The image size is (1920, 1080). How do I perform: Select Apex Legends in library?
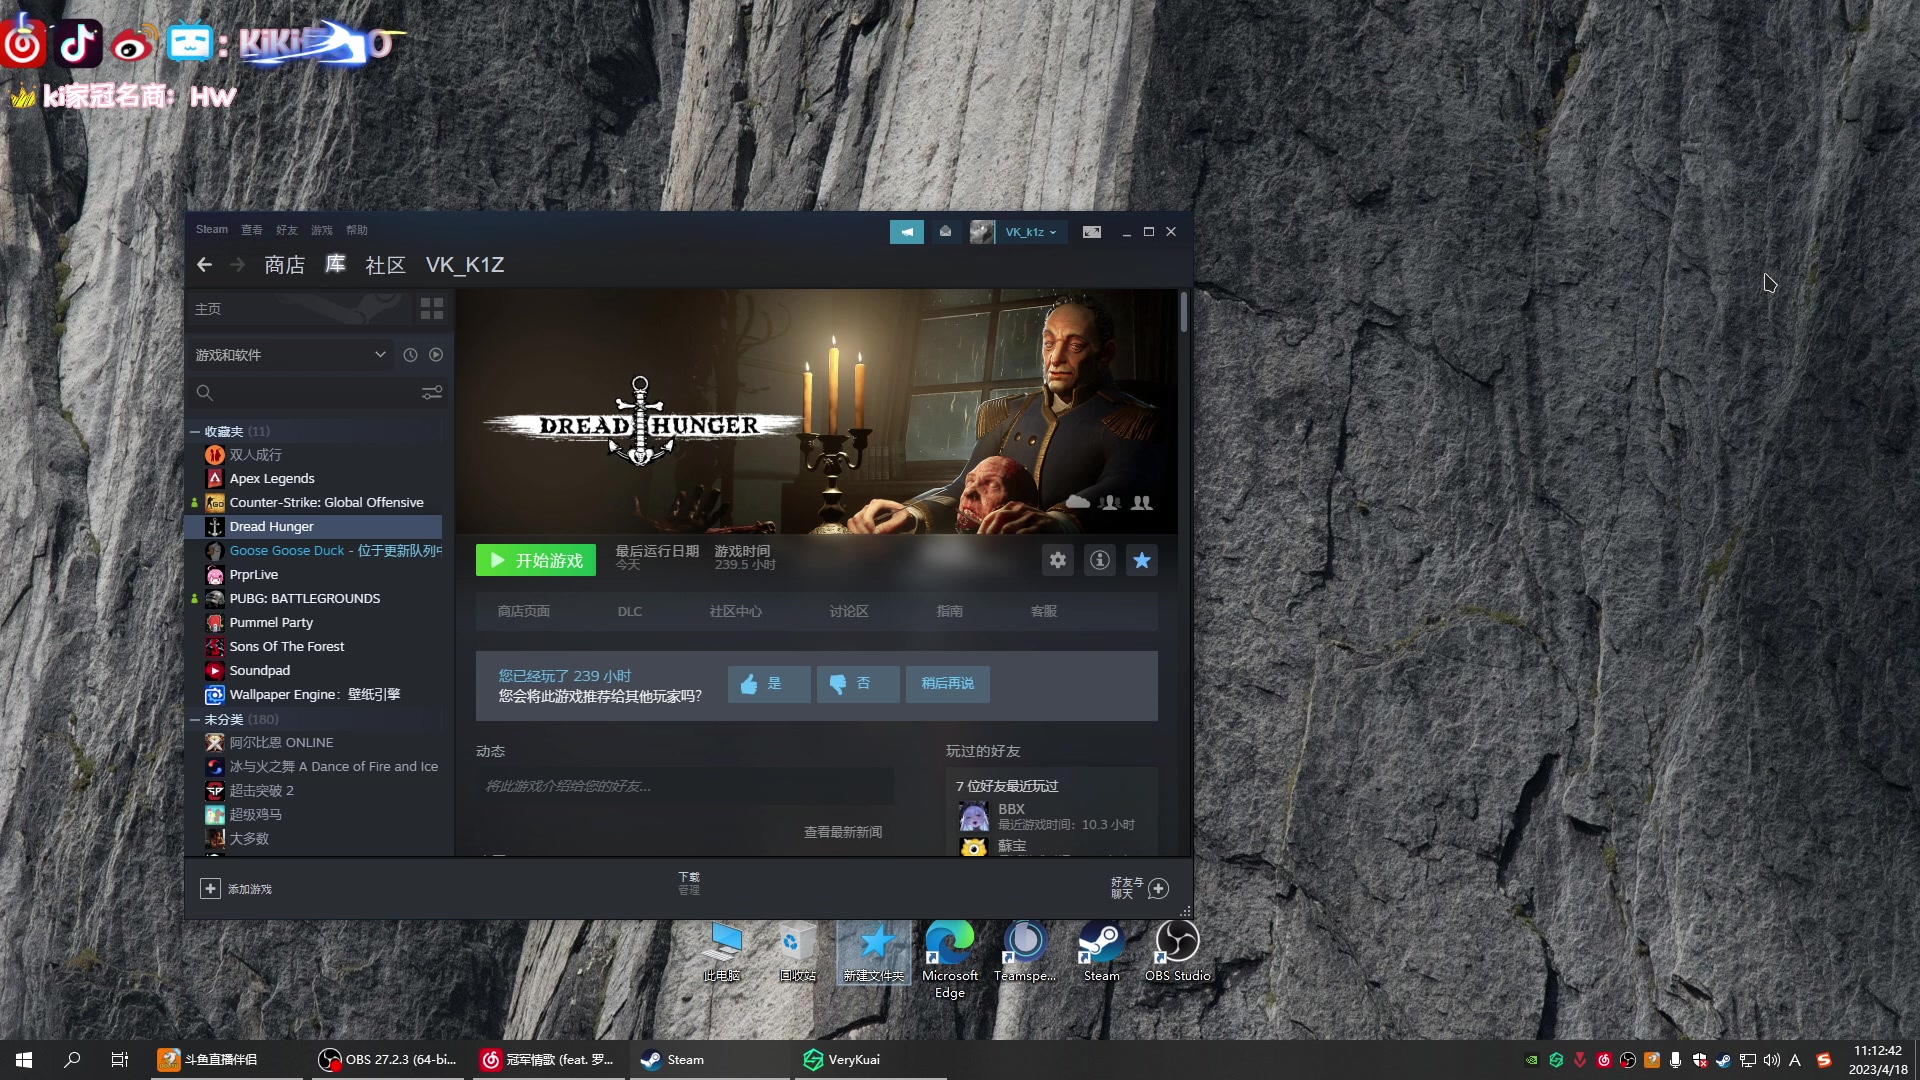point(272,479)
